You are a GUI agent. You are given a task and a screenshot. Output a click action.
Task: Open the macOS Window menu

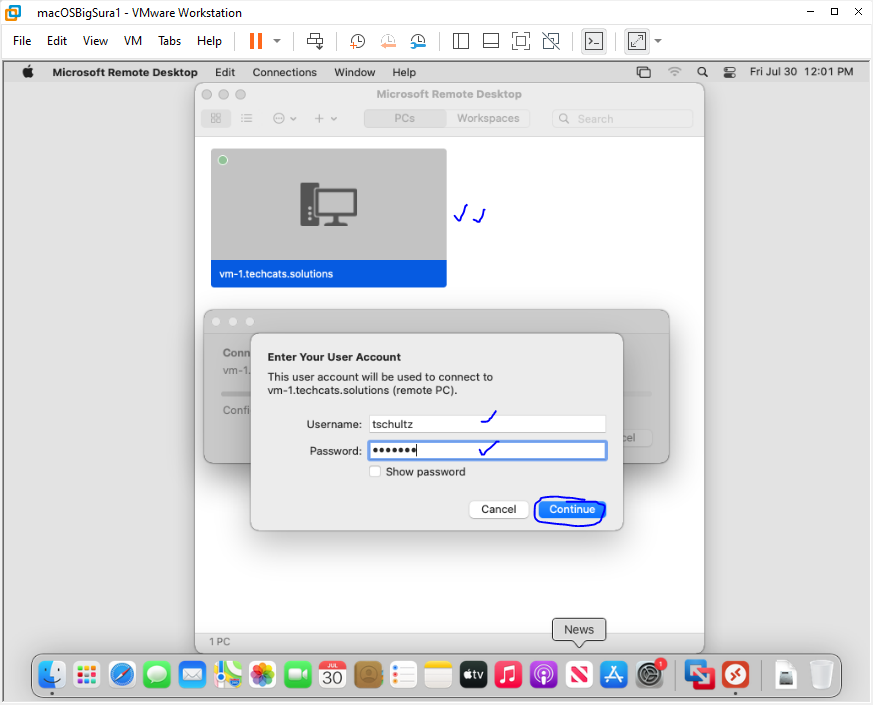click(x=355, y=72)
